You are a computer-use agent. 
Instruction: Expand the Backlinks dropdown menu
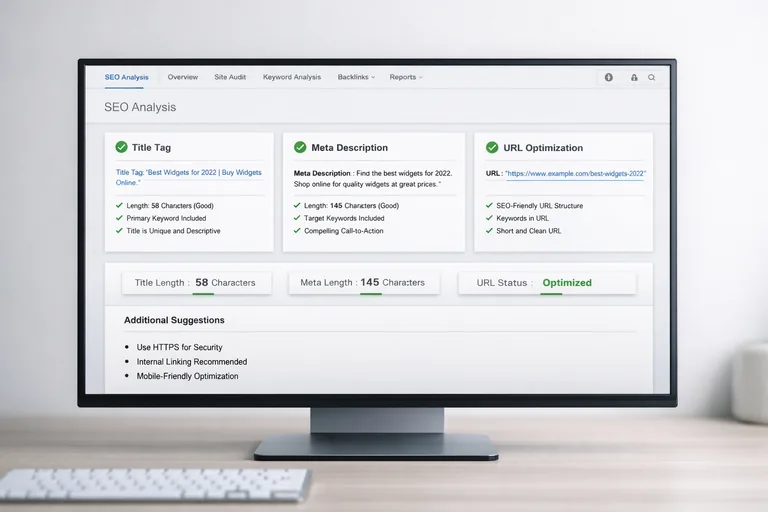click(356, 77)
